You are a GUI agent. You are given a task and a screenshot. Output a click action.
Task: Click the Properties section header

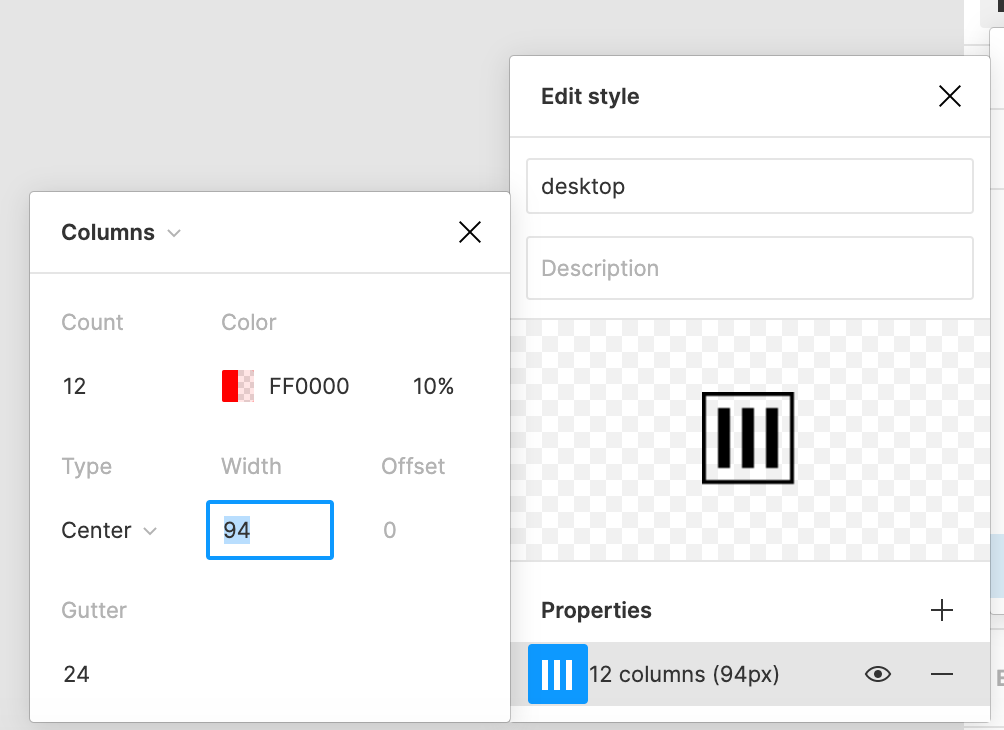coord(596,611)
